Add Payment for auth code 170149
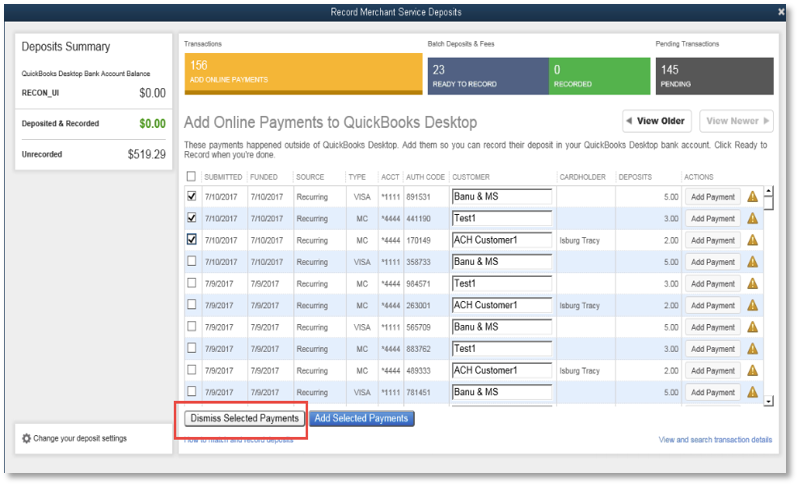The height and width of the screenshot is (486, 799). [x=712, y=240]
